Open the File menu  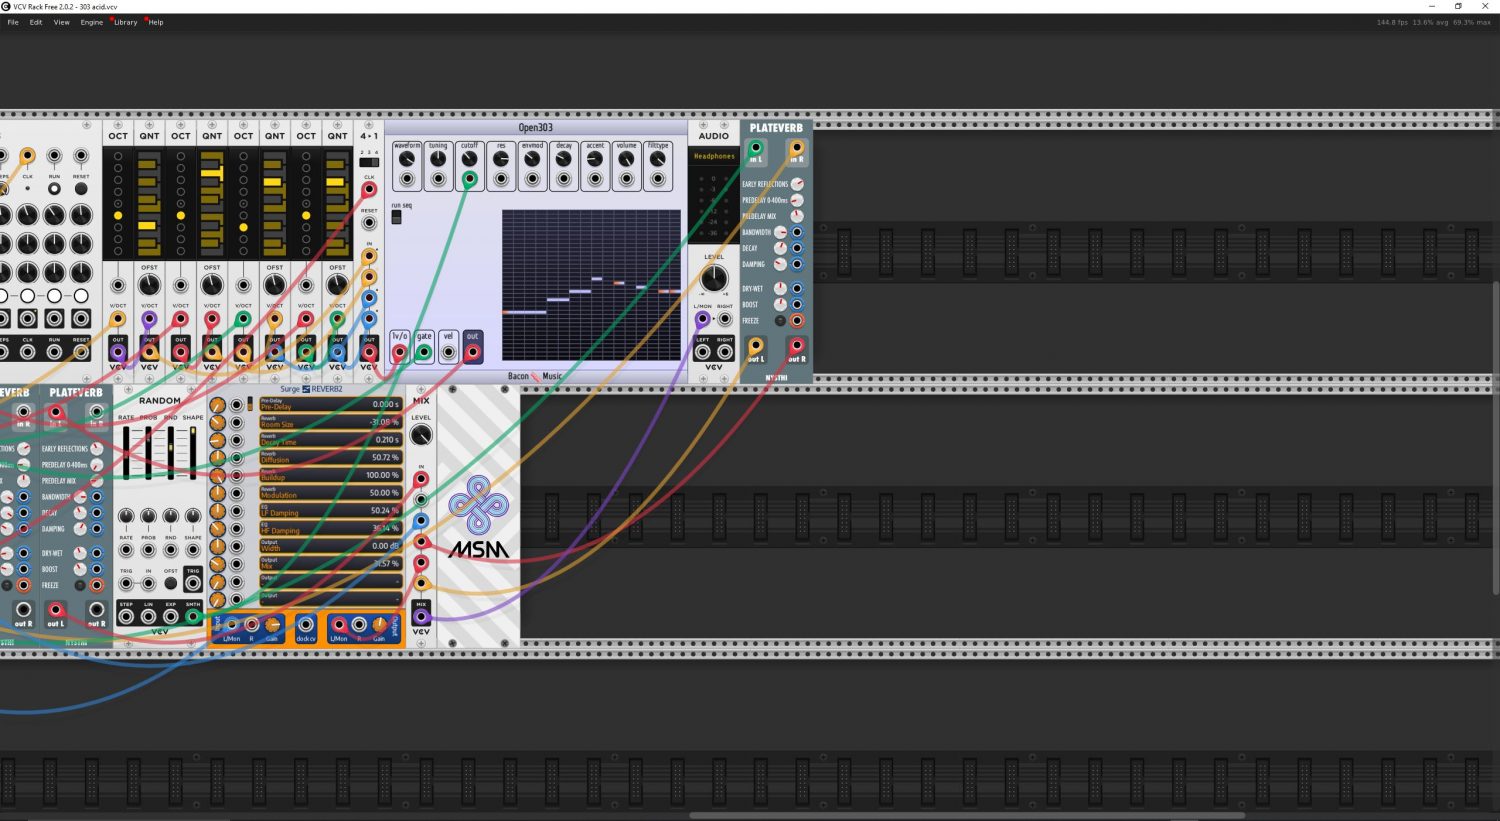click(13, 22)
